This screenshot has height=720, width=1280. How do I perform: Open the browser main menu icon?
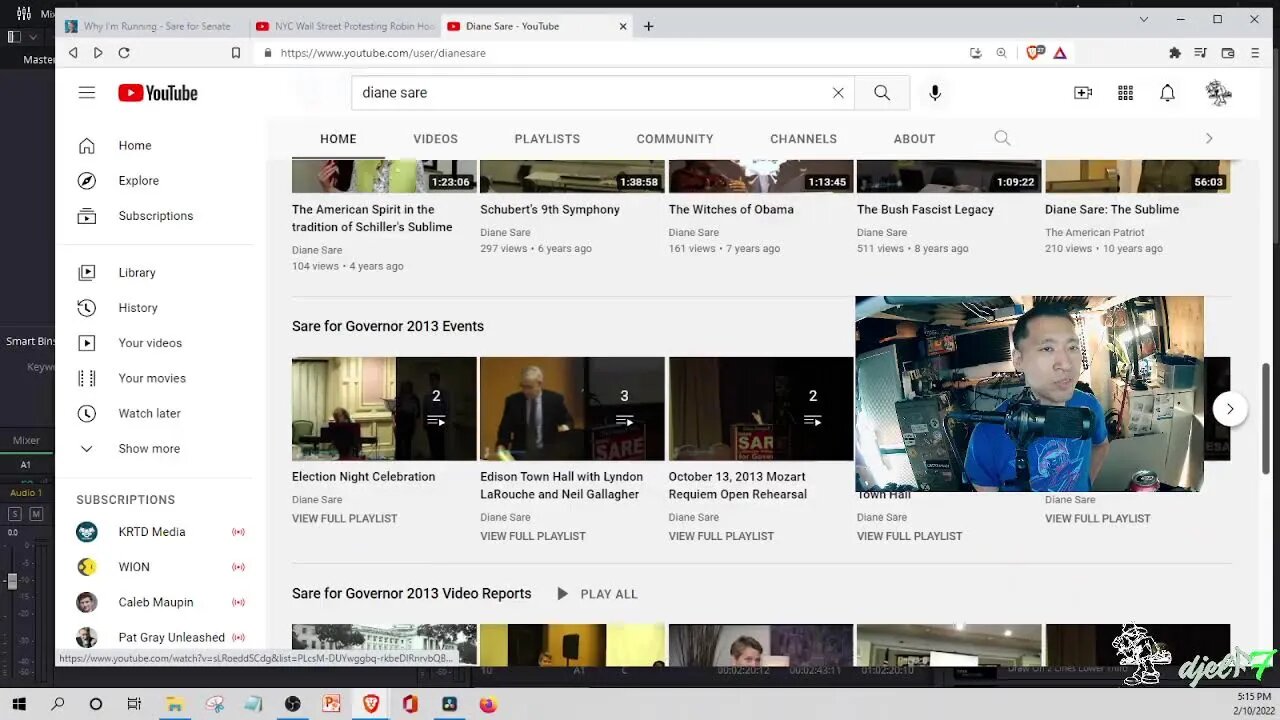[x=1255, y=53]
